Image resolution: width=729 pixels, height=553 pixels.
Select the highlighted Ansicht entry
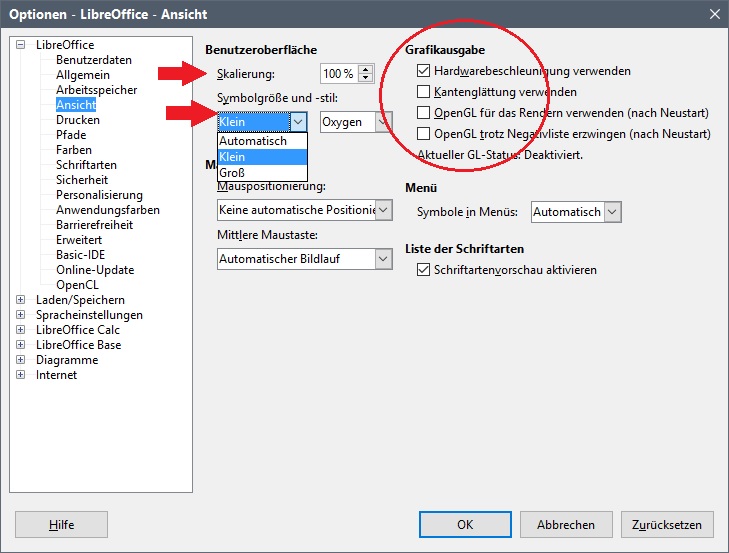coord(76,105)
